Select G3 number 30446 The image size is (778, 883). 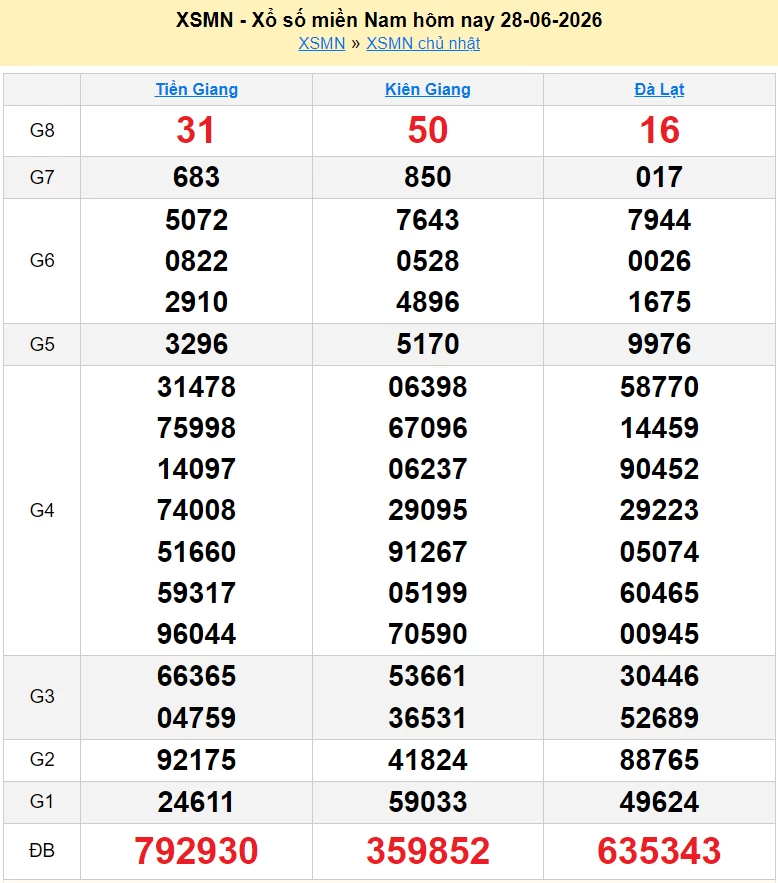pyautogui.click(x=659, y=676)
